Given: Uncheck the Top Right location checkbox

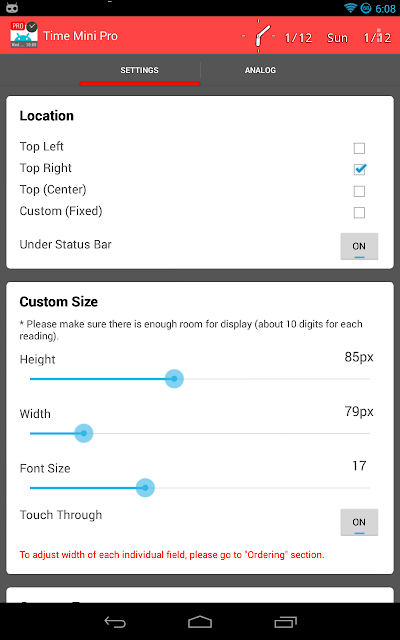Looking at the screenshot, I should (359, 169).
